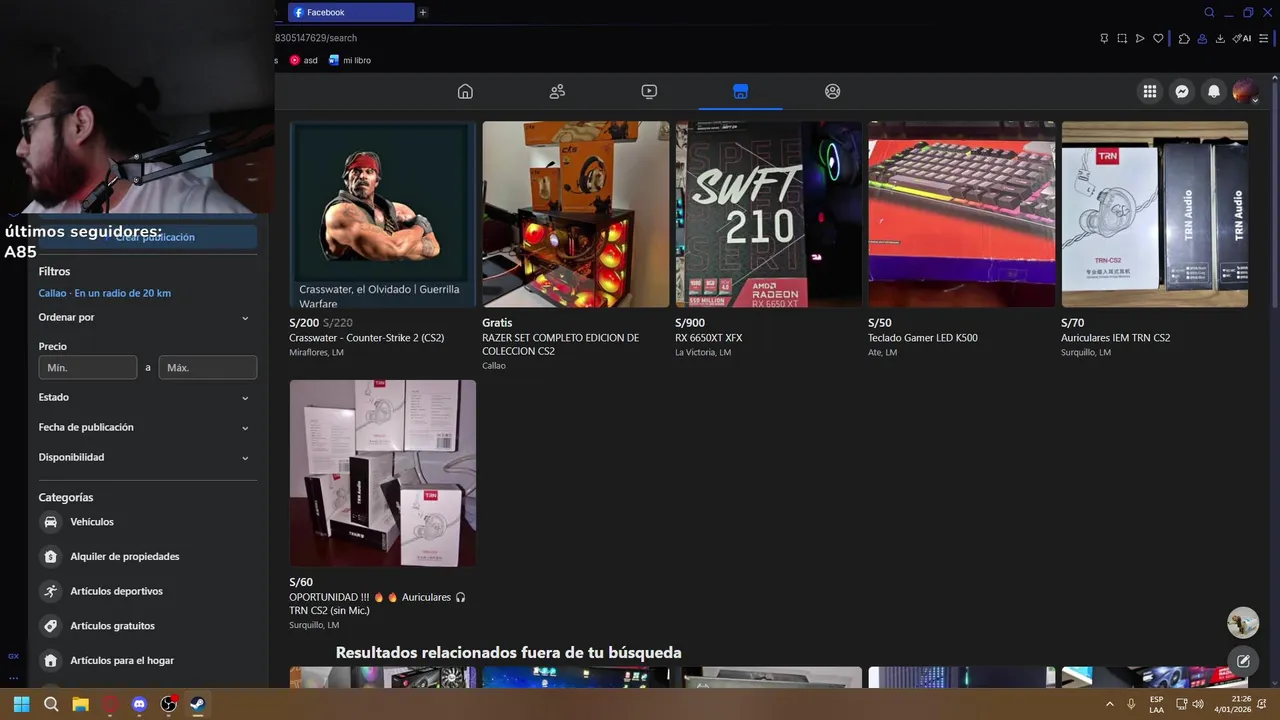Click browser send flow arrow icon
The height and width of the screenshot is (720, 1280).
[1140, 38]
